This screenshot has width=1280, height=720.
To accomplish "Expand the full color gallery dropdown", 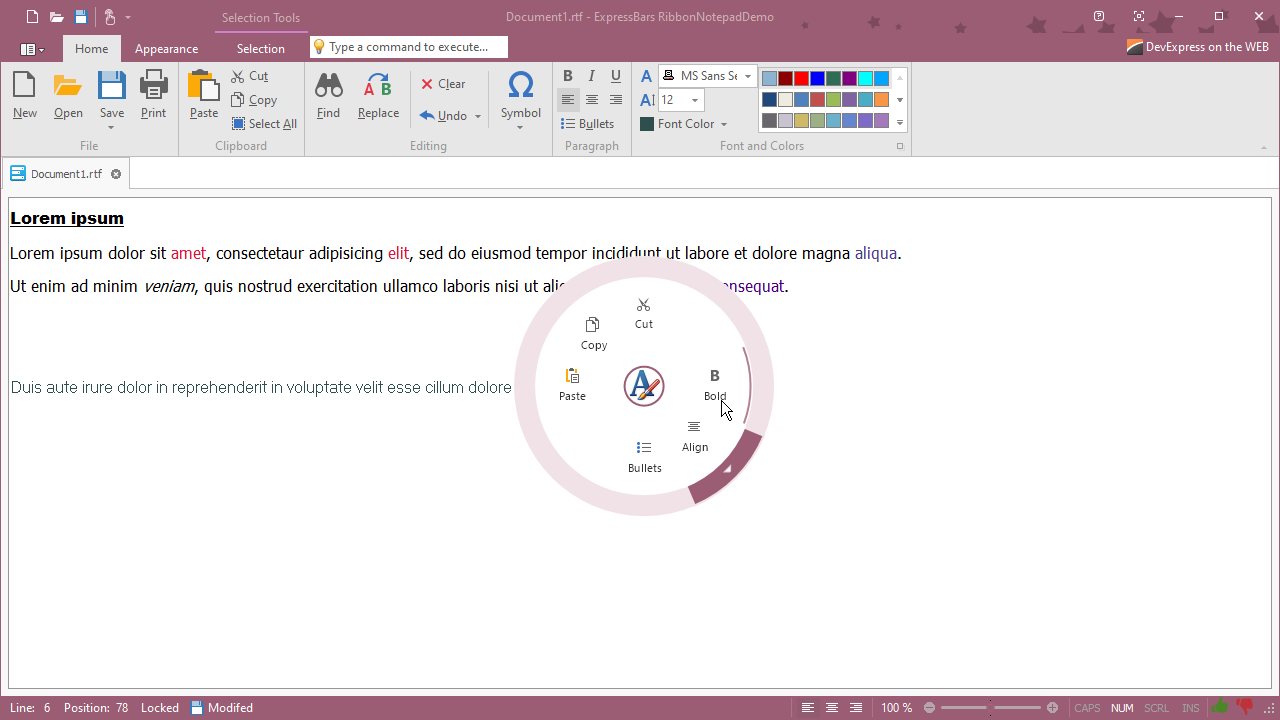I will click(x=900, y=123).
